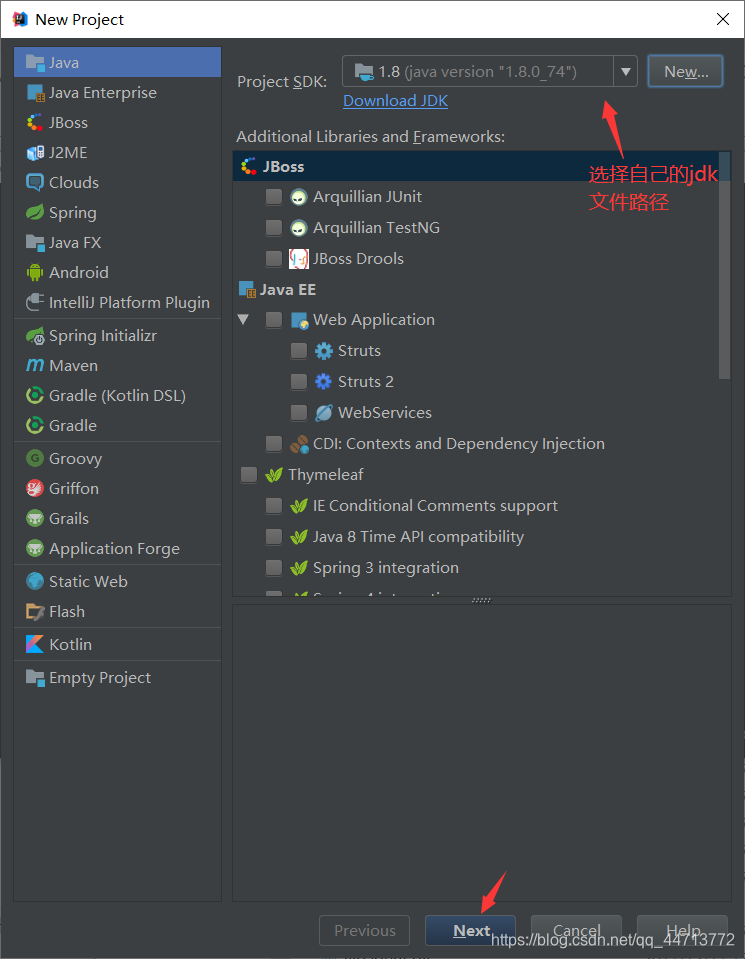Enable the Arquillian JUnit checkbox
The image size is (745, 959).
(273, 196)
